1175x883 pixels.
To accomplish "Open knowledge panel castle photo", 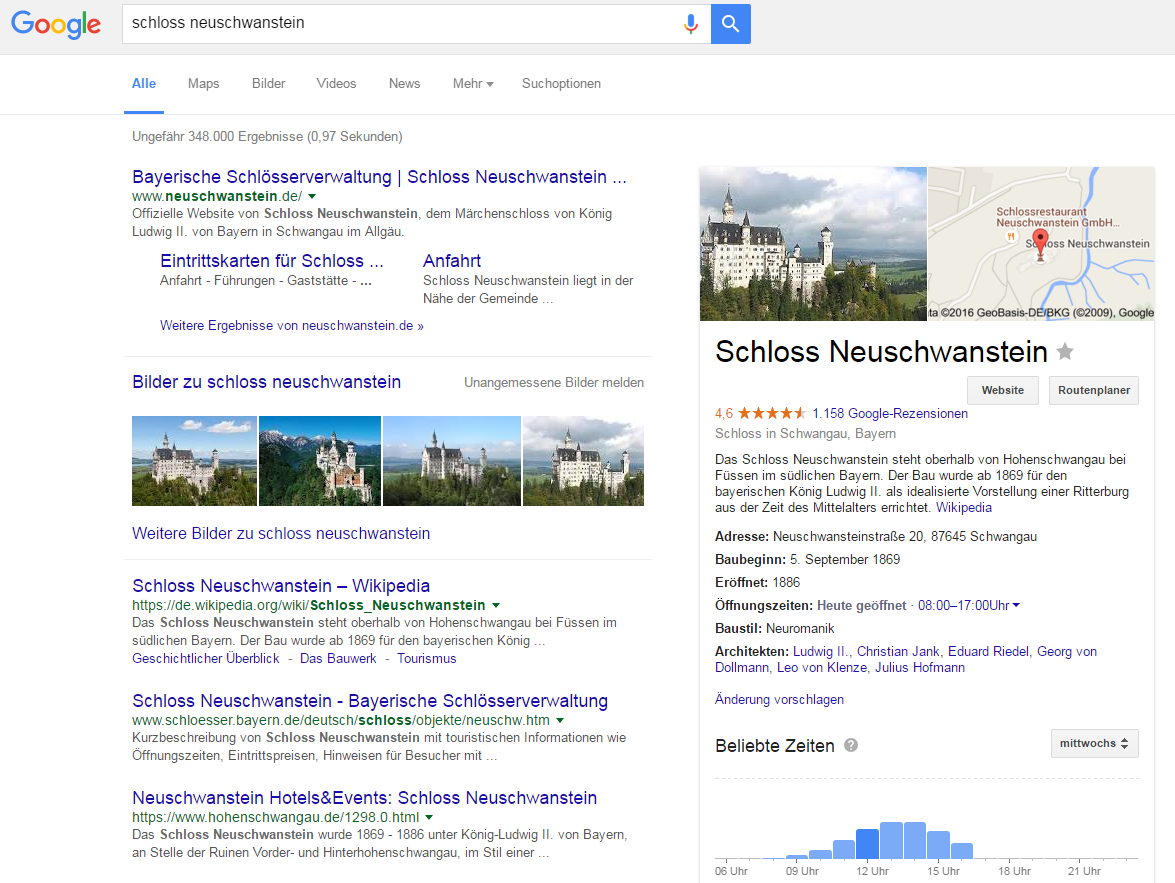I will (x=813, y=244).
